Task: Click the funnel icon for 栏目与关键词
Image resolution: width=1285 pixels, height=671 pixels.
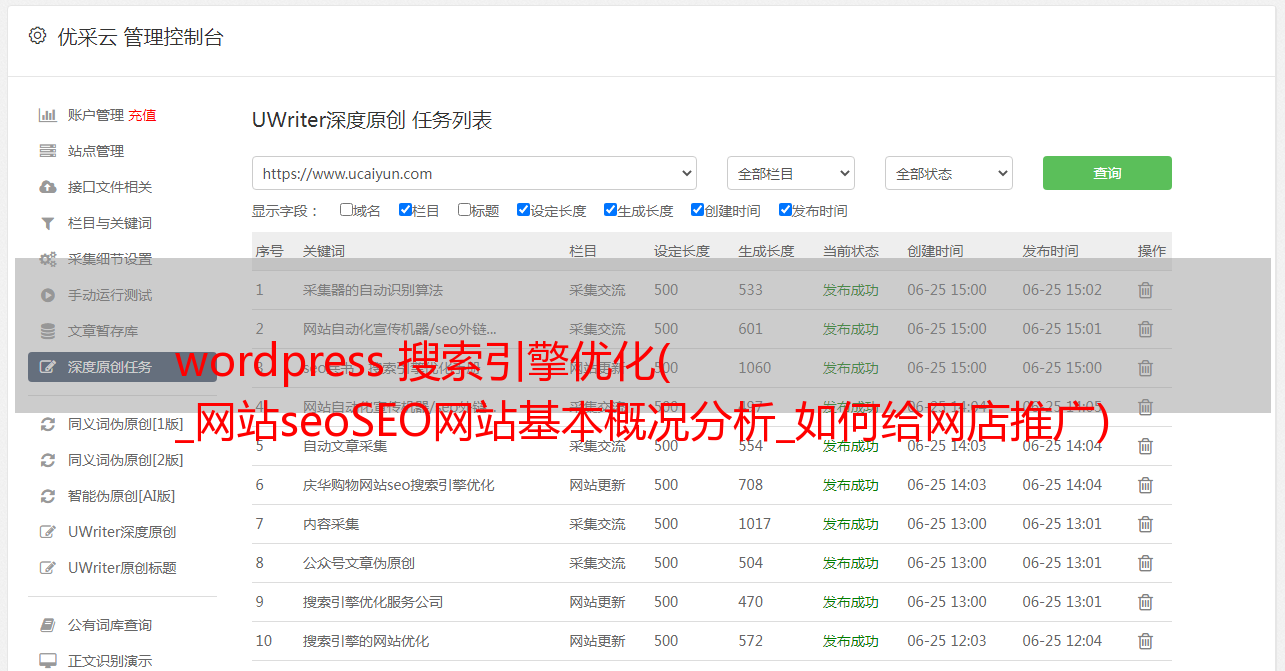Action: (x=47, y=223)
